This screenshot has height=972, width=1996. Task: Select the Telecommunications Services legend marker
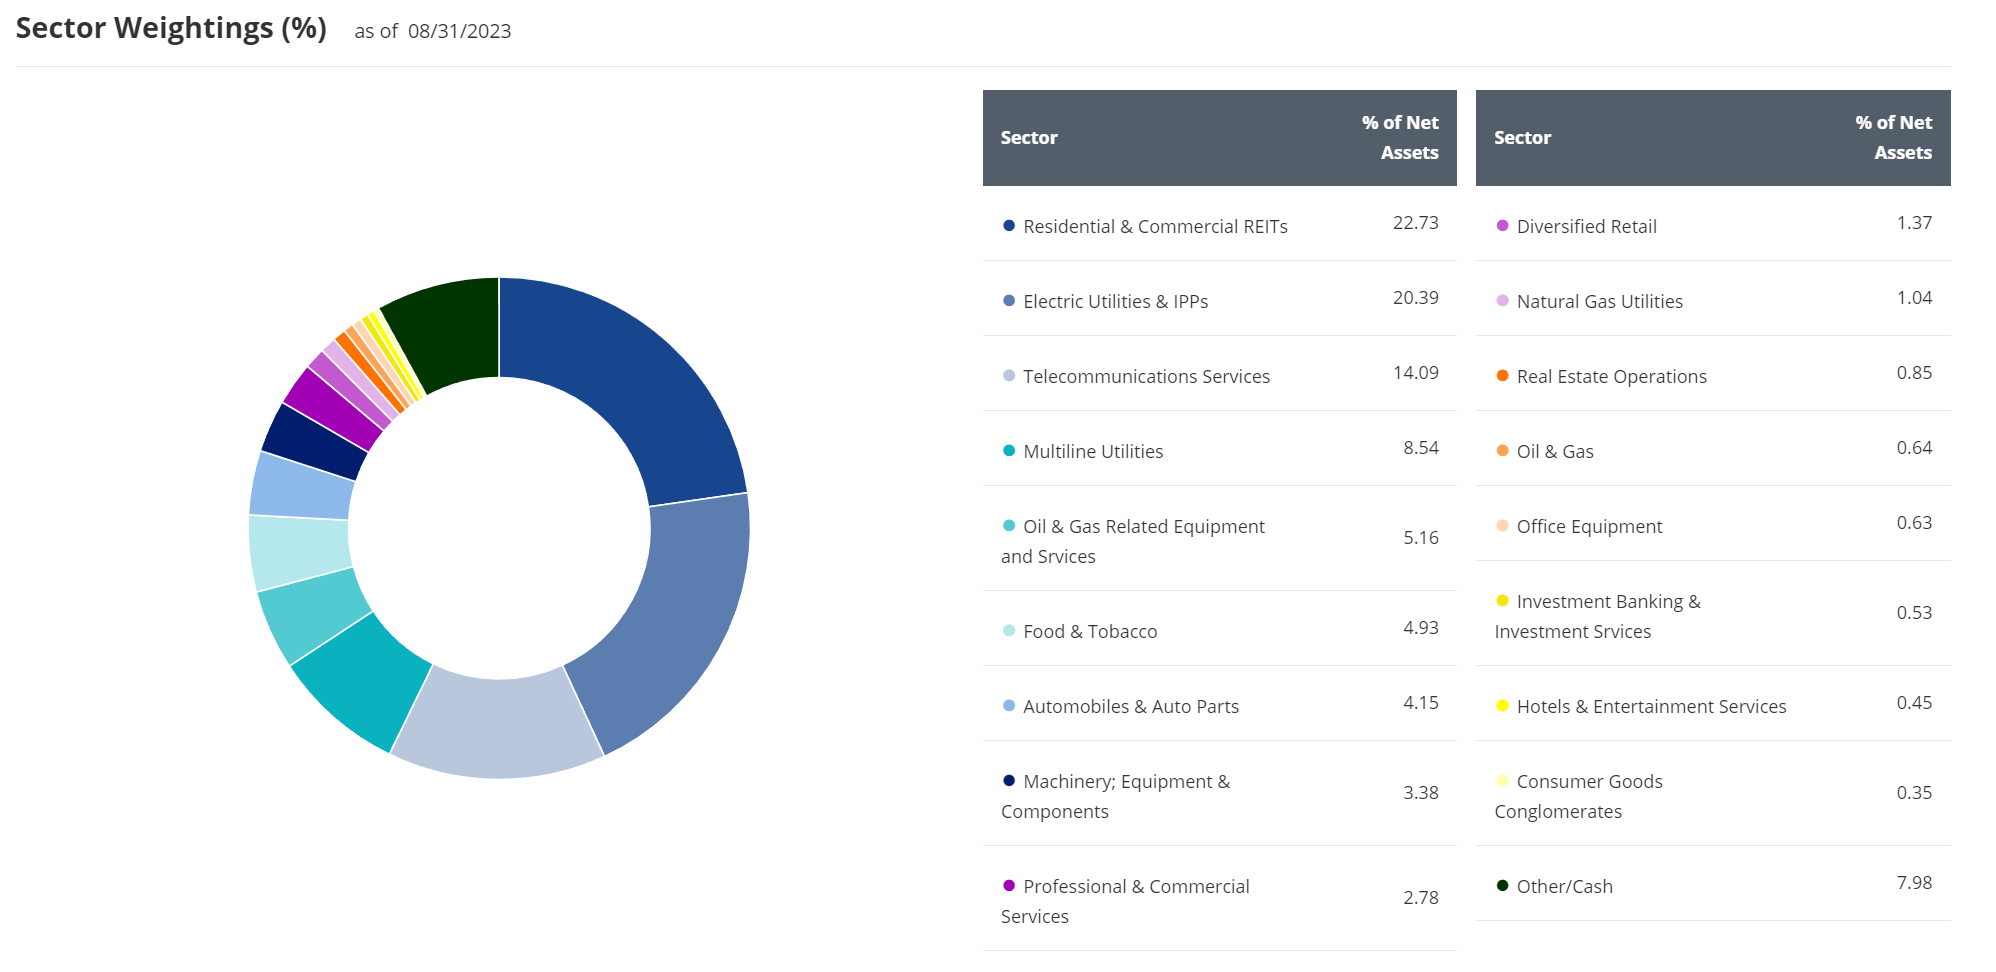[x=1009, y=377]
